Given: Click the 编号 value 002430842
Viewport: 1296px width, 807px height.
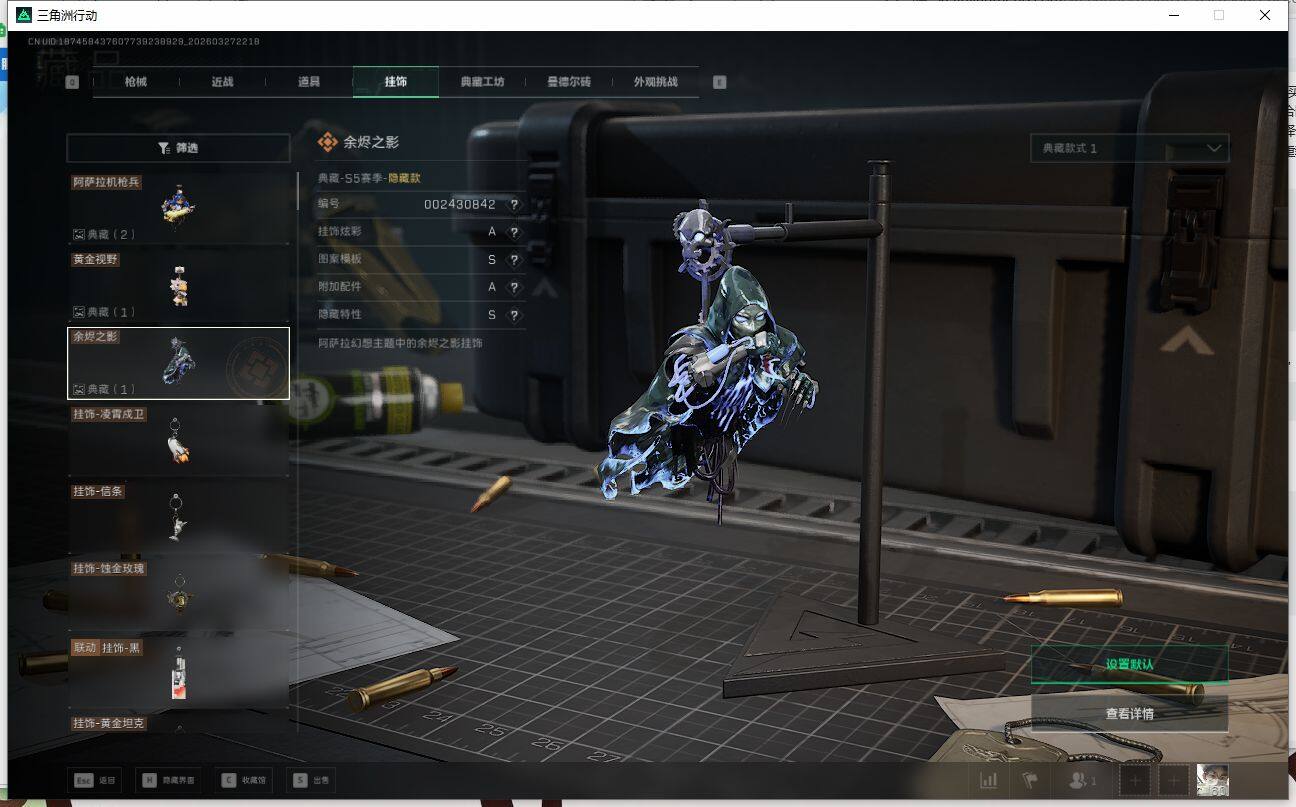Looking at the screenshot, I should coord(460,204).
